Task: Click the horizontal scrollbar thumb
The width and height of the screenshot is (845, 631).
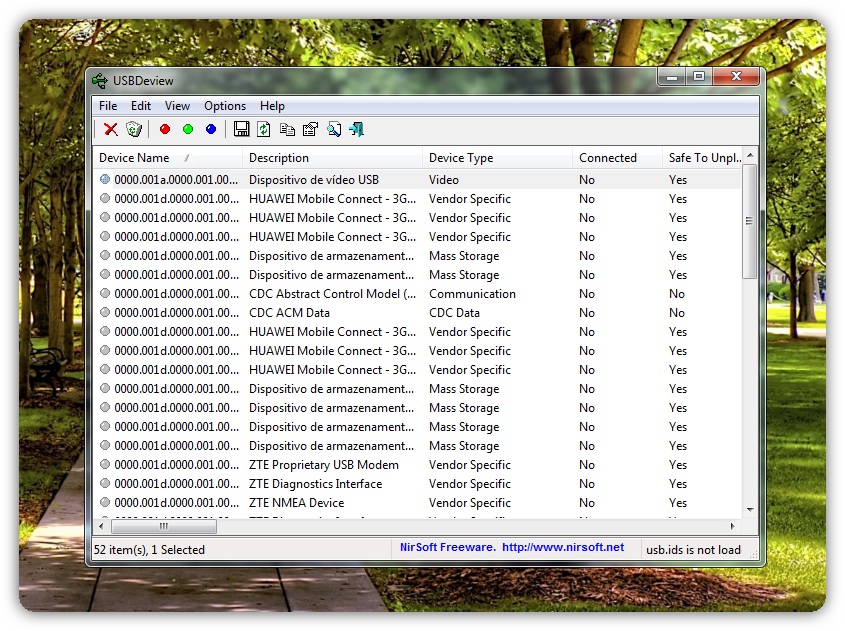Action: coord(164,526)
